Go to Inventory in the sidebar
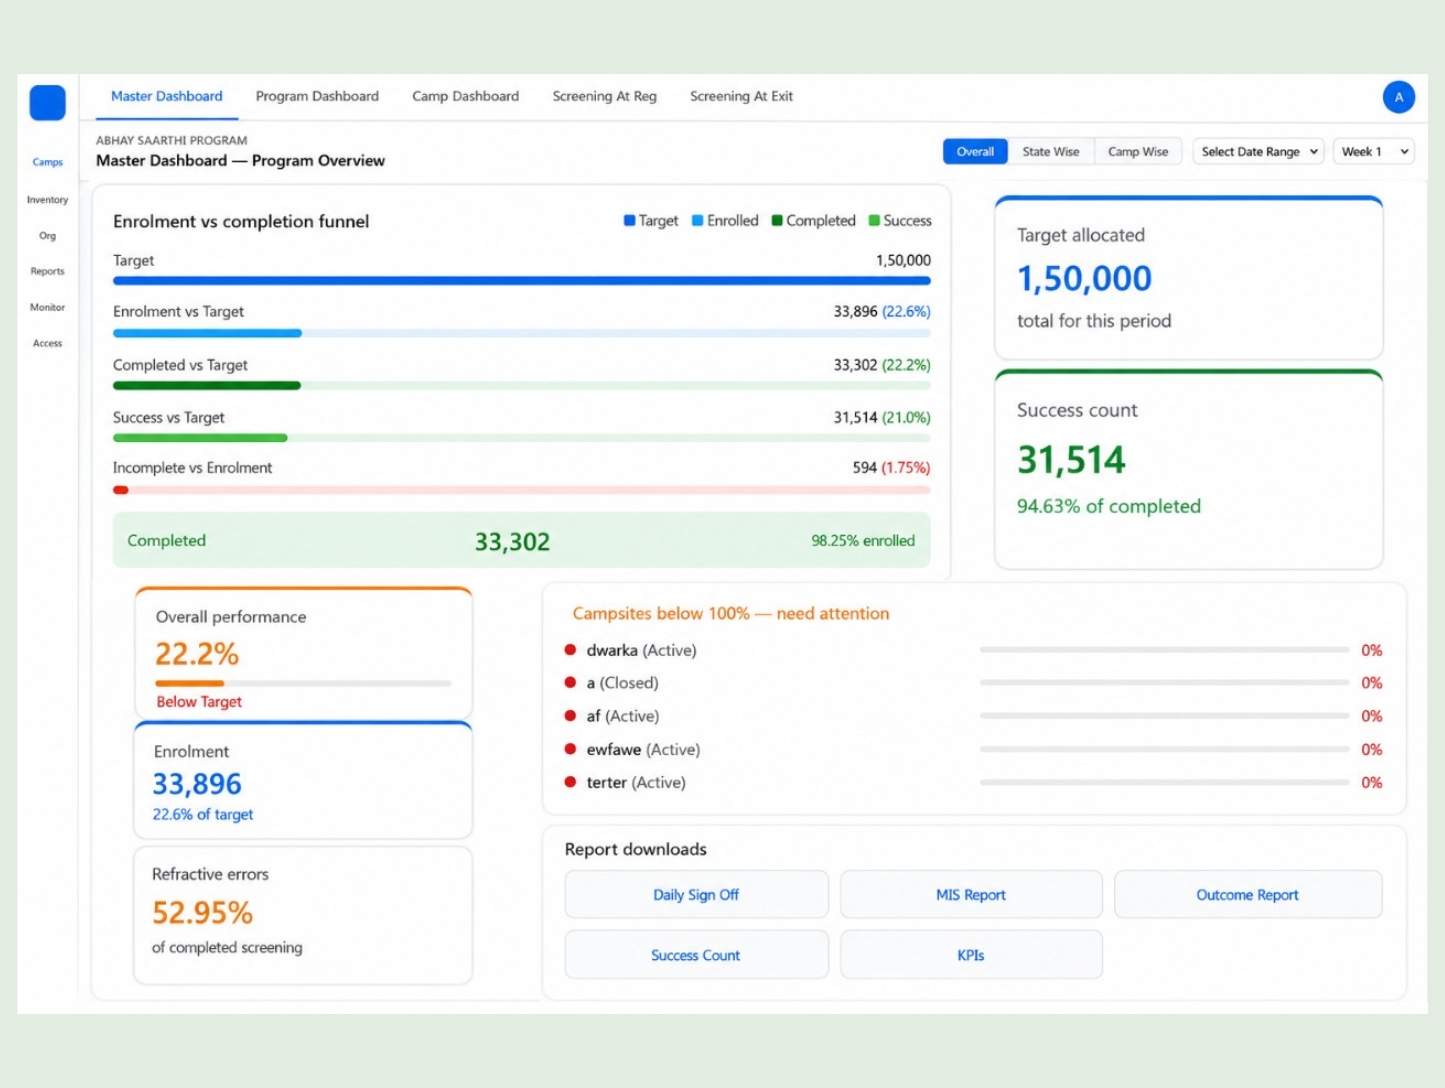 point(47,200)
